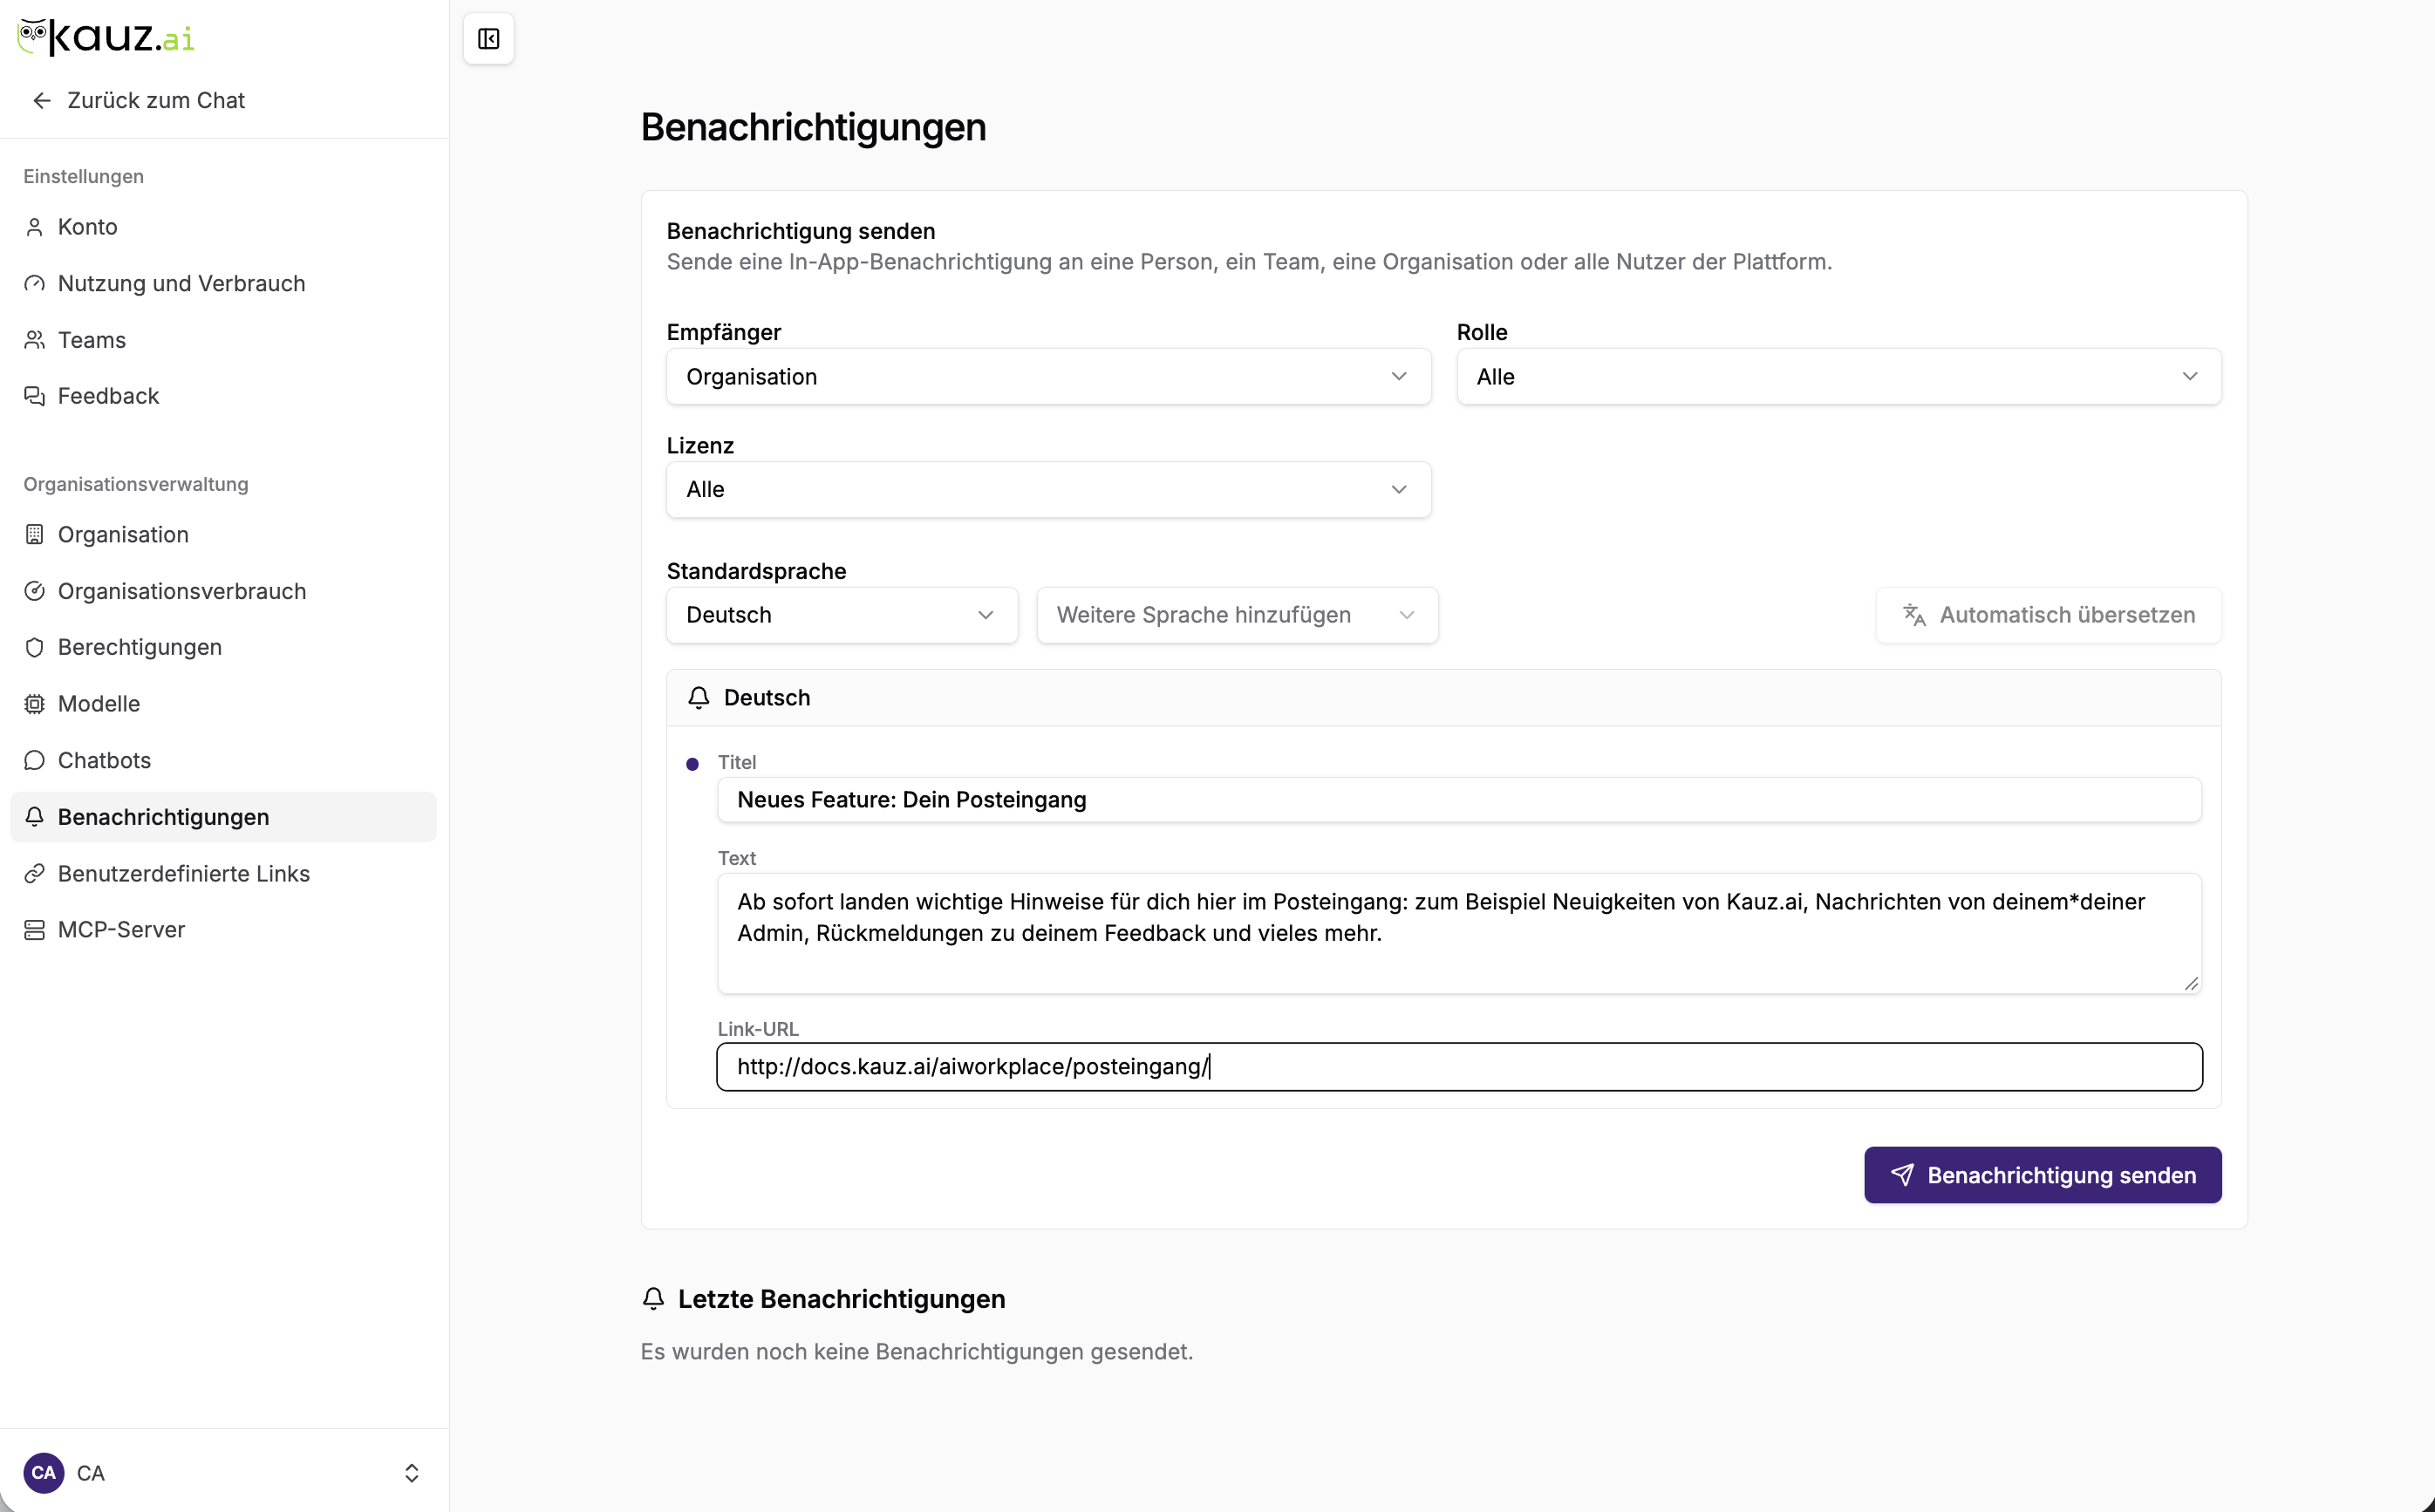Click the text 'Es wurden noch keine Benachrichtigungen gesendet.'

pyautogui.click(x=916, y=1352)
